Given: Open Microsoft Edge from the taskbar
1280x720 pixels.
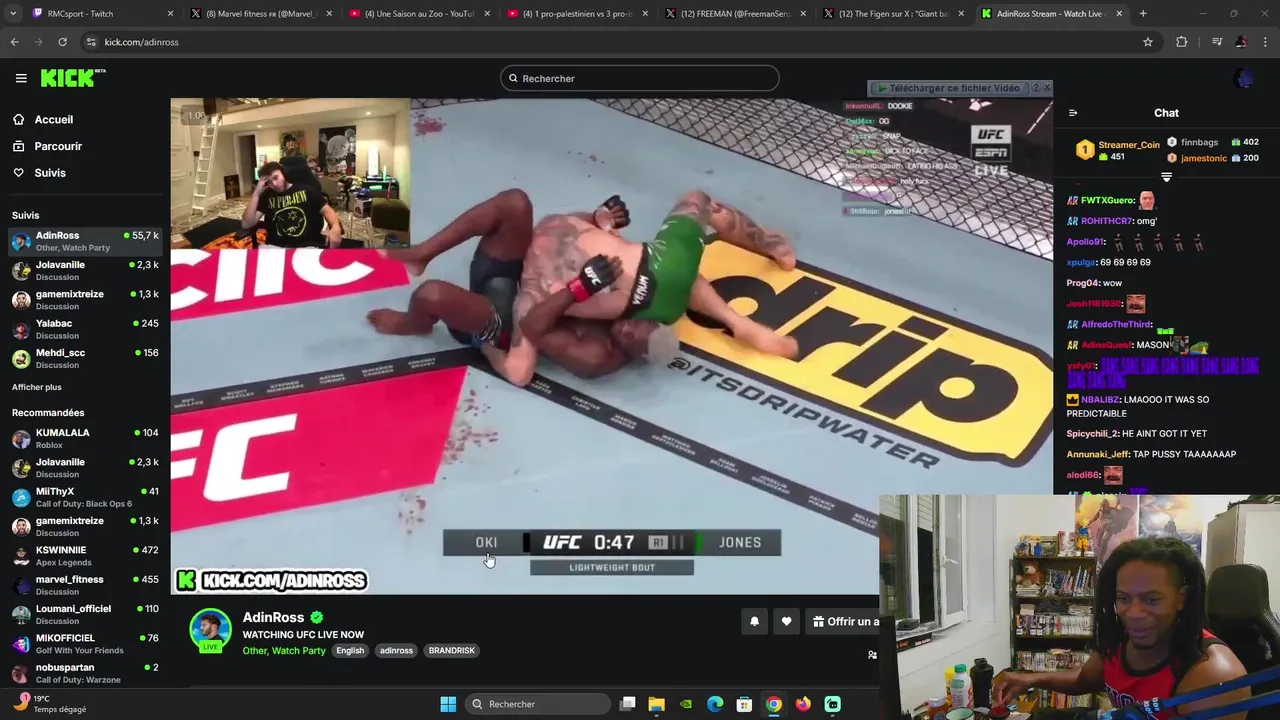Looking at the screenshot, I should coord(715,704).
